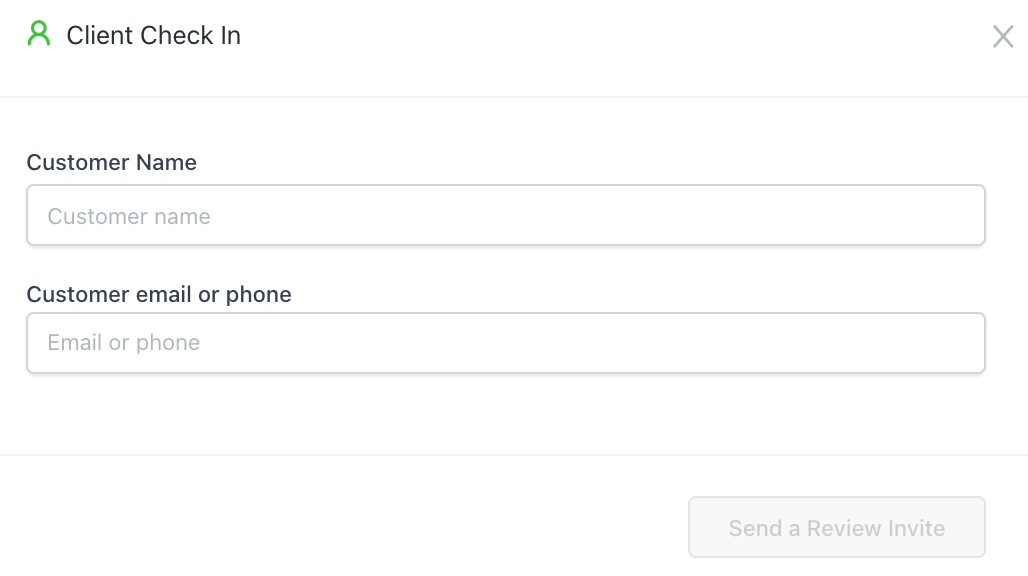
Task: Dismiss the dialog with the X icon
Action: 1002,37
